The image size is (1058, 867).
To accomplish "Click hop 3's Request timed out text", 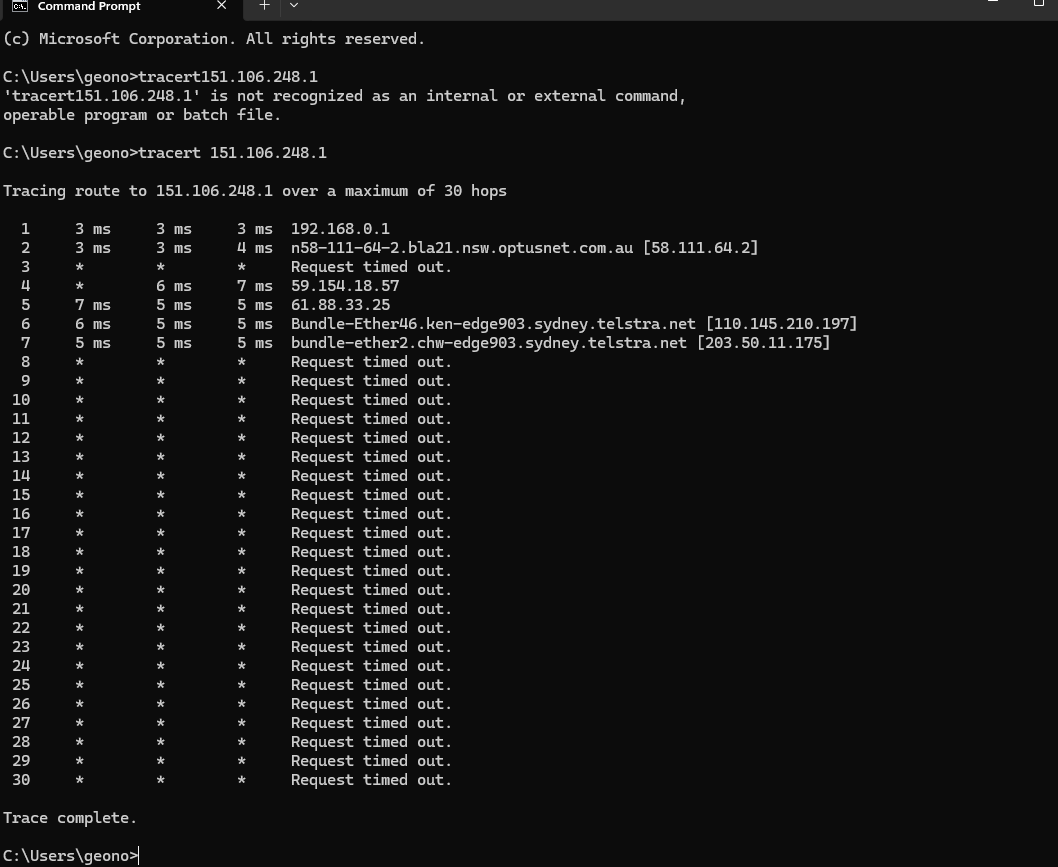I will click(371, 267).
